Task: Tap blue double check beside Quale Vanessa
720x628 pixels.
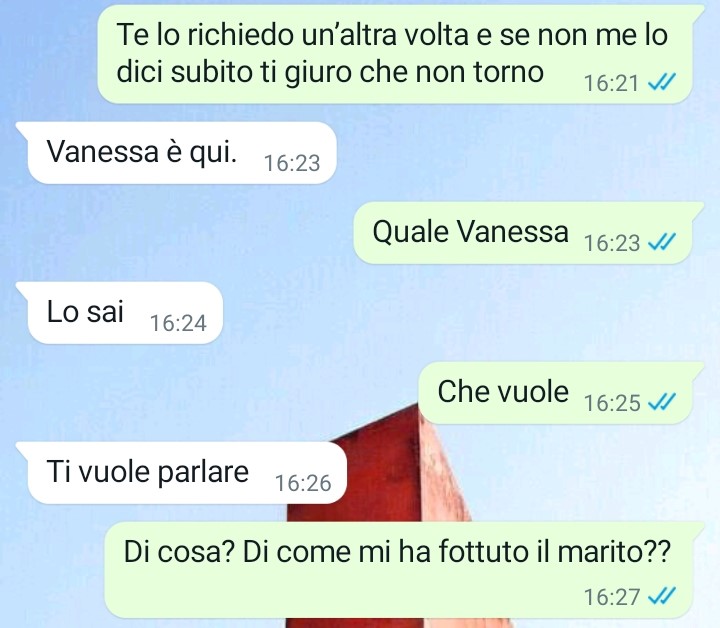Action: 662,242
